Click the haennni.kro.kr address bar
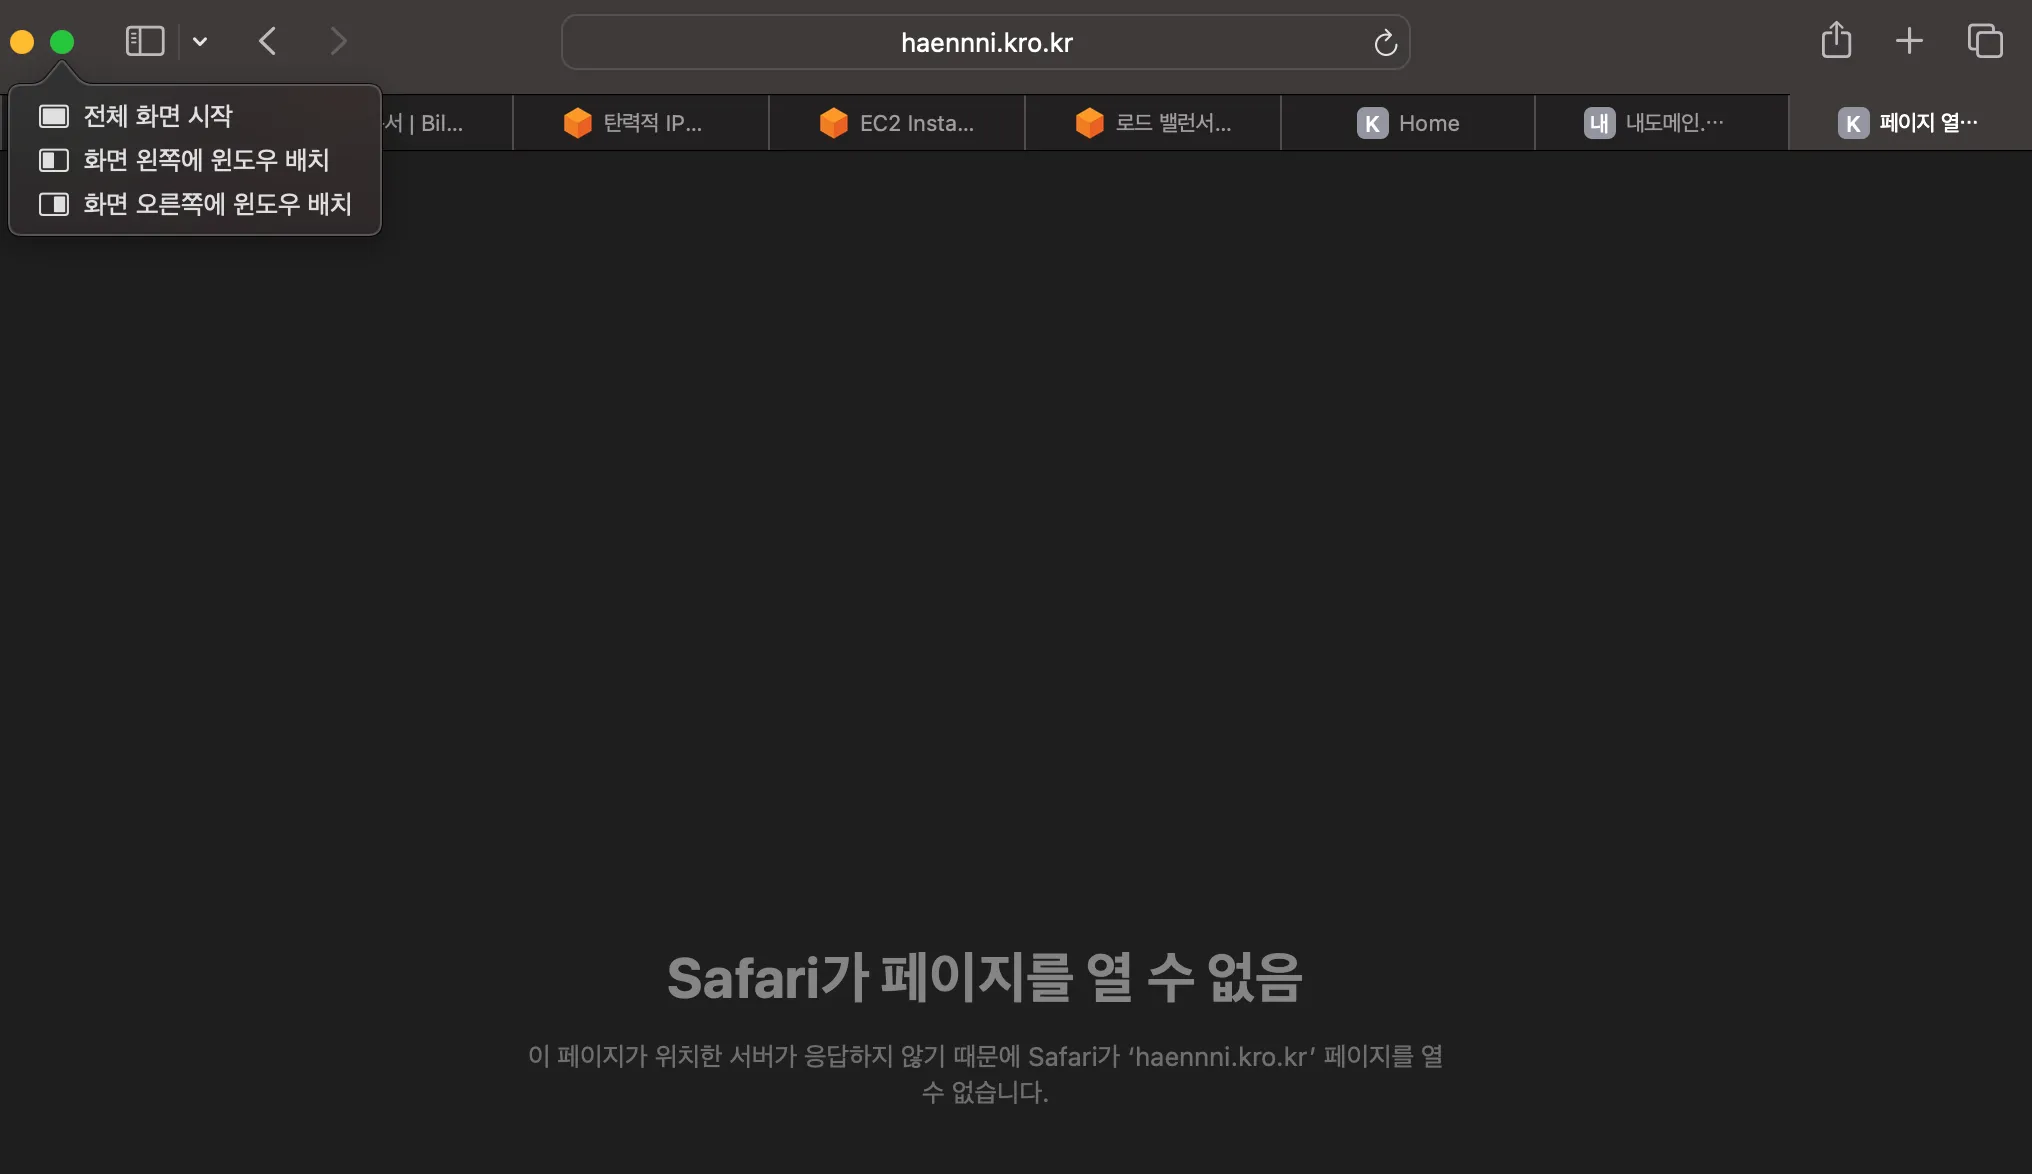Image resolution: width=2032 pixels, height=1174 pixels. coord(985,43)
